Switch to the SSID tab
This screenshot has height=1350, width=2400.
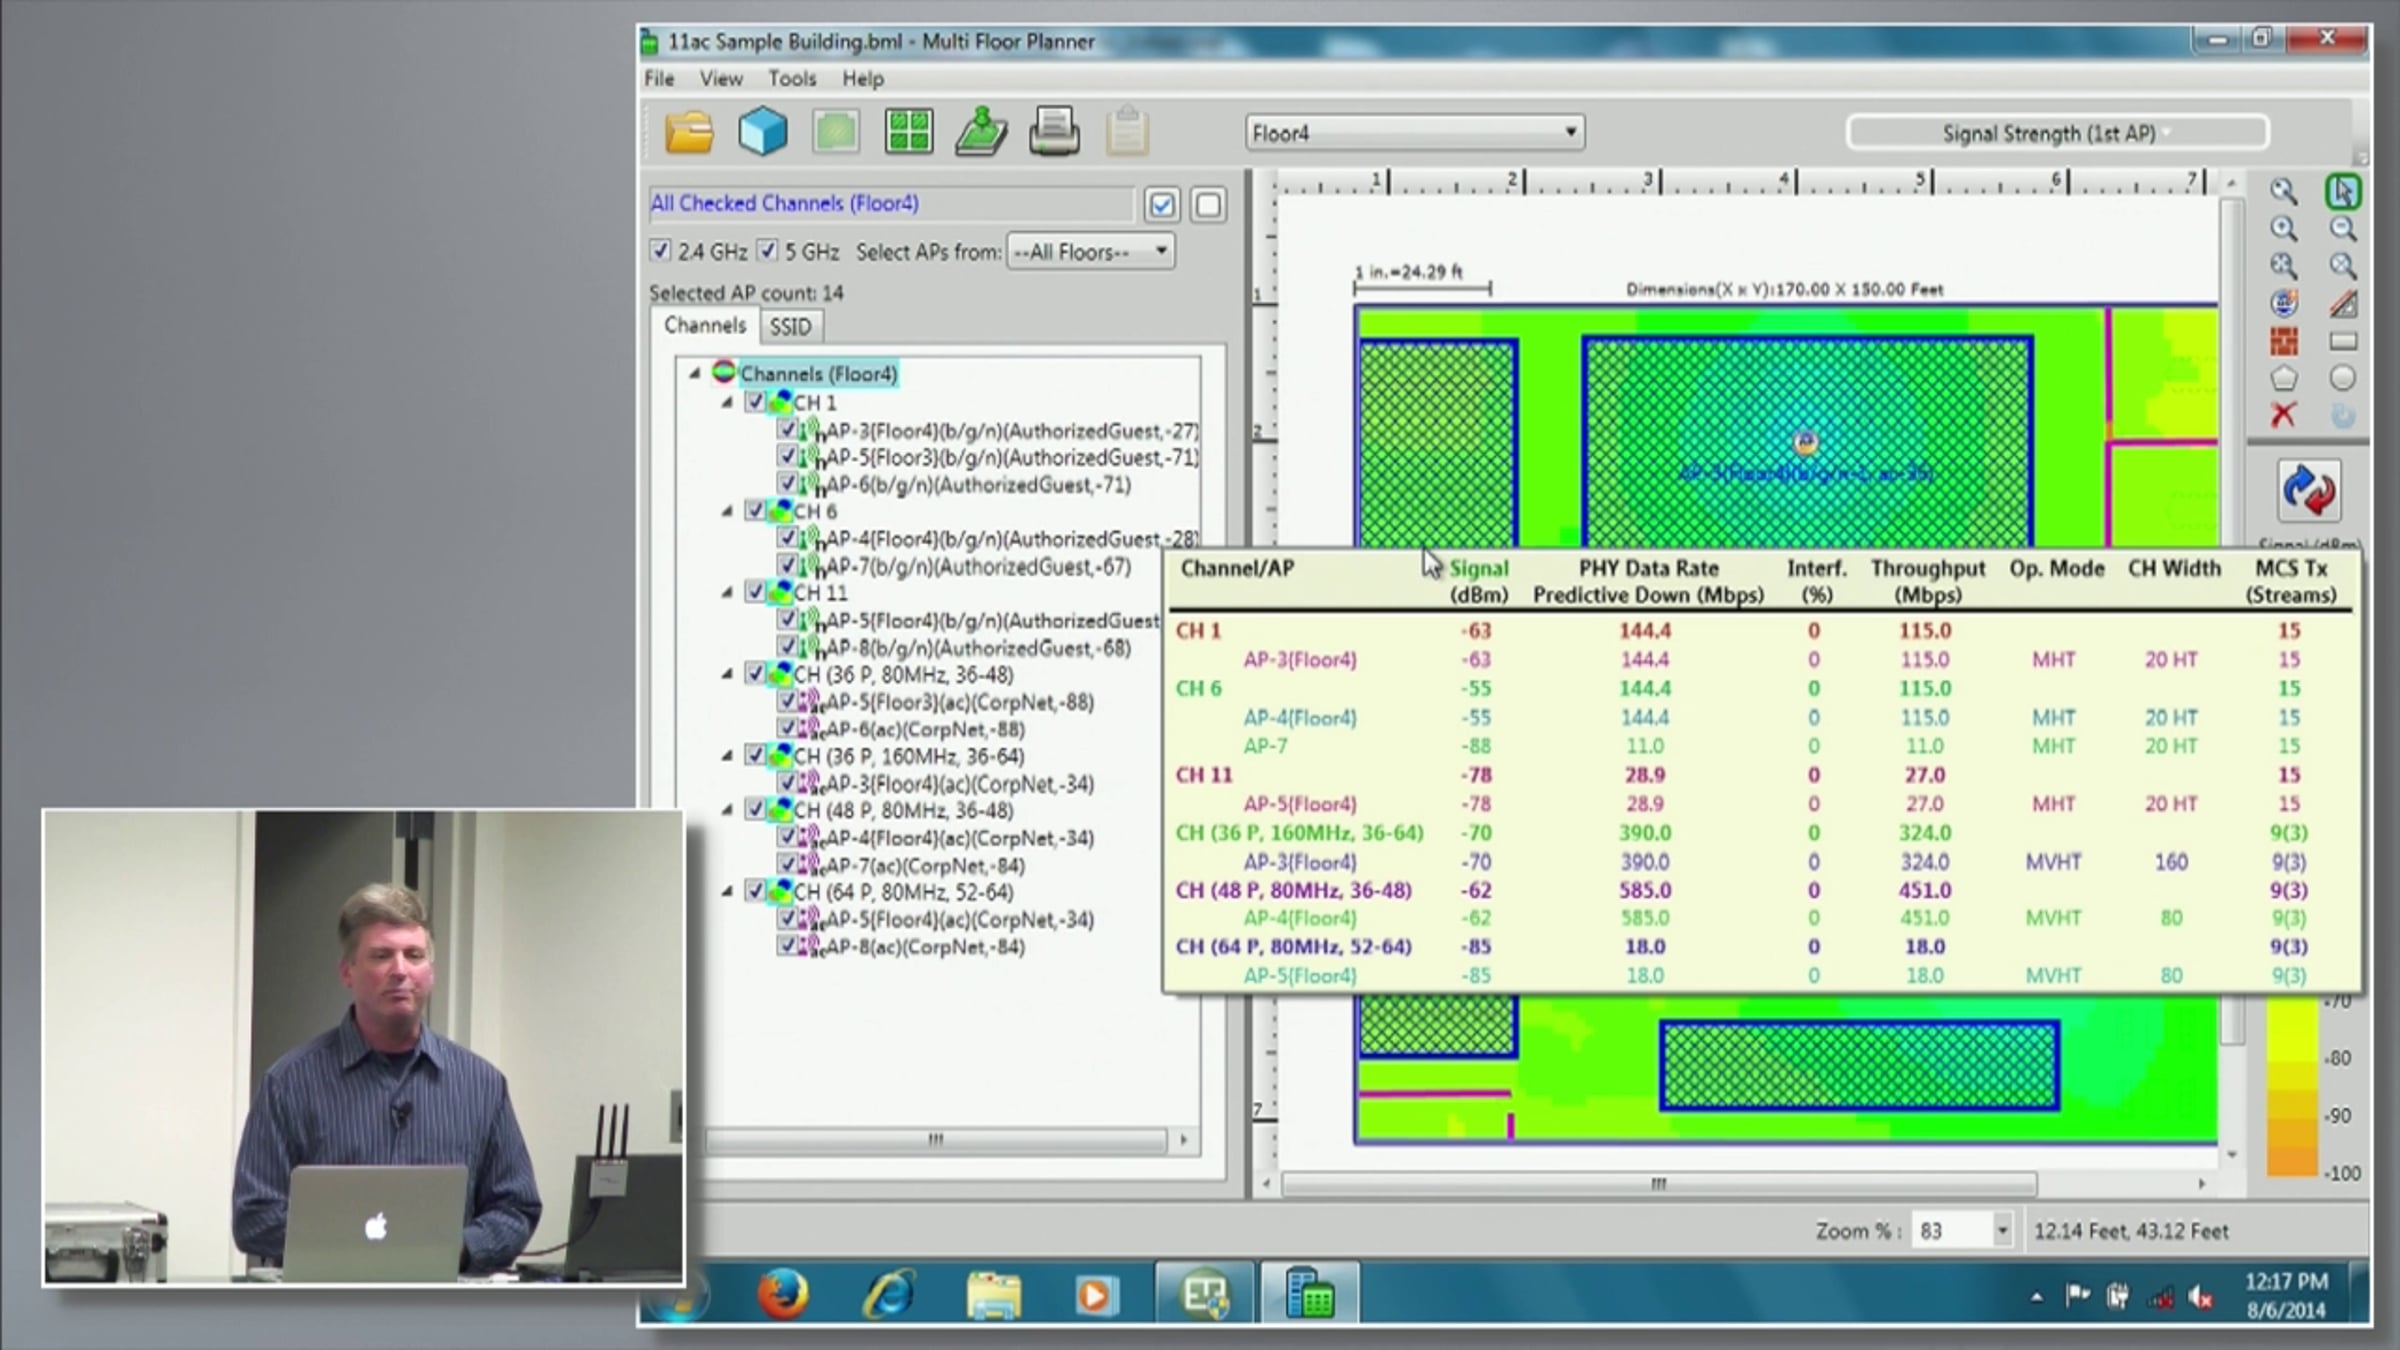(790, 327)
